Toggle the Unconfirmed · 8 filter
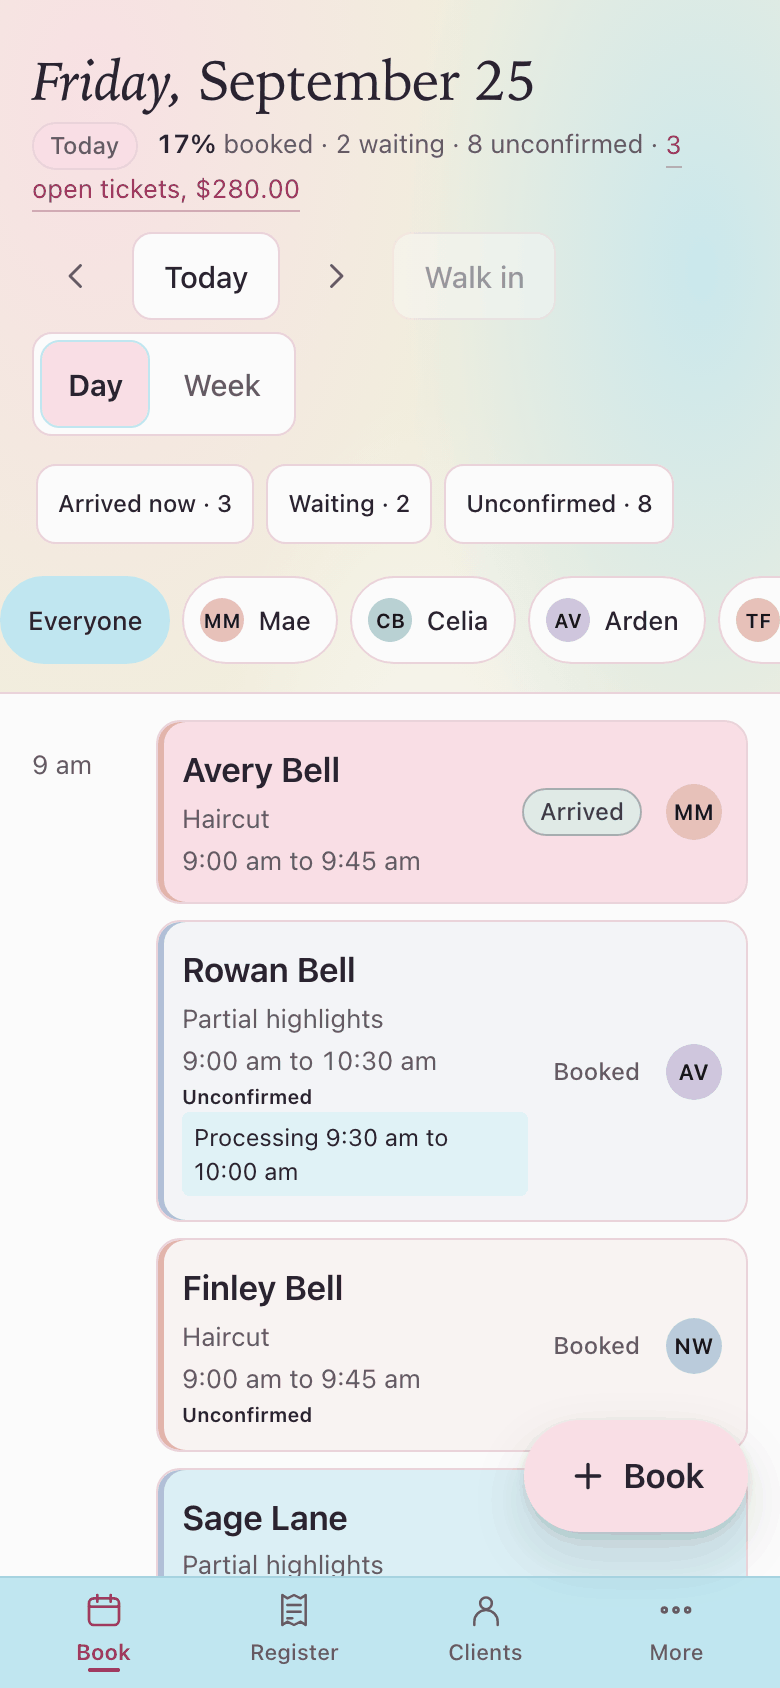 point(559,504)
